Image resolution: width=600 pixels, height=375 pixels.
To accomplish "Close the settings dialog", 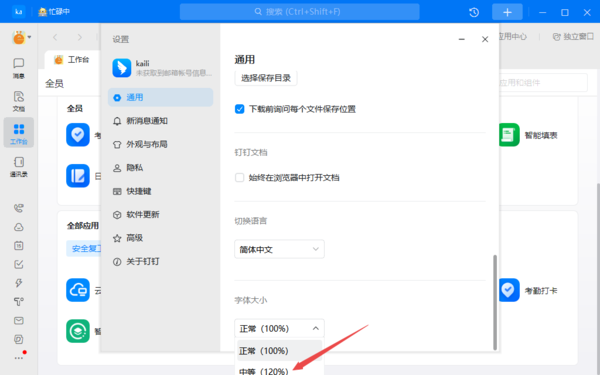I will (485, 39).
